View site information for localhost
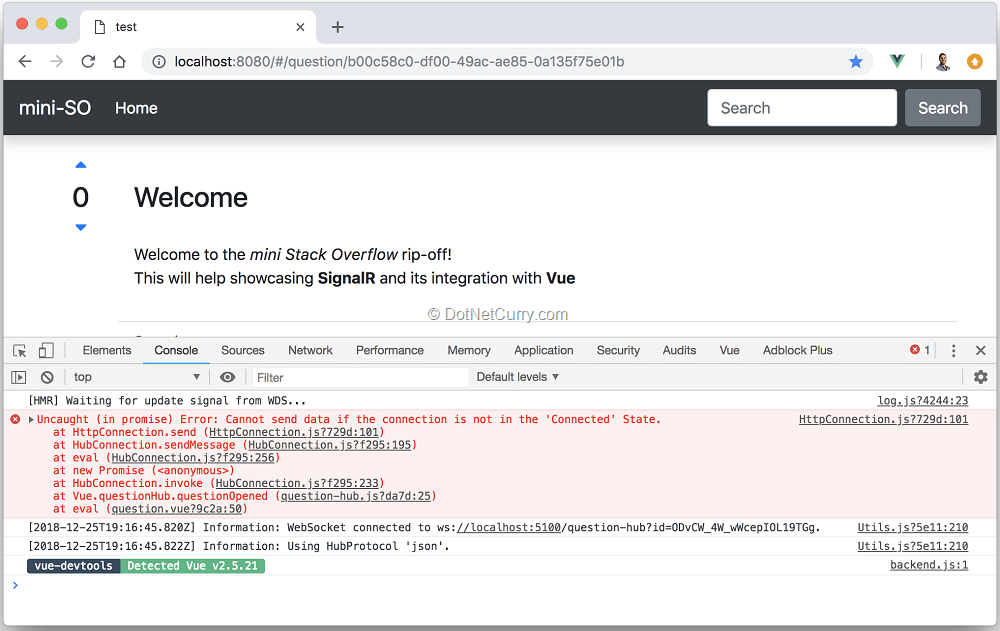This screenshot has width=1000, height=631. coord(159,61)
